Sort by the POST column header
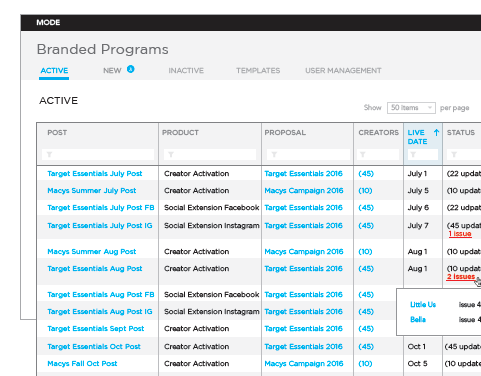 tap(57, 133)
